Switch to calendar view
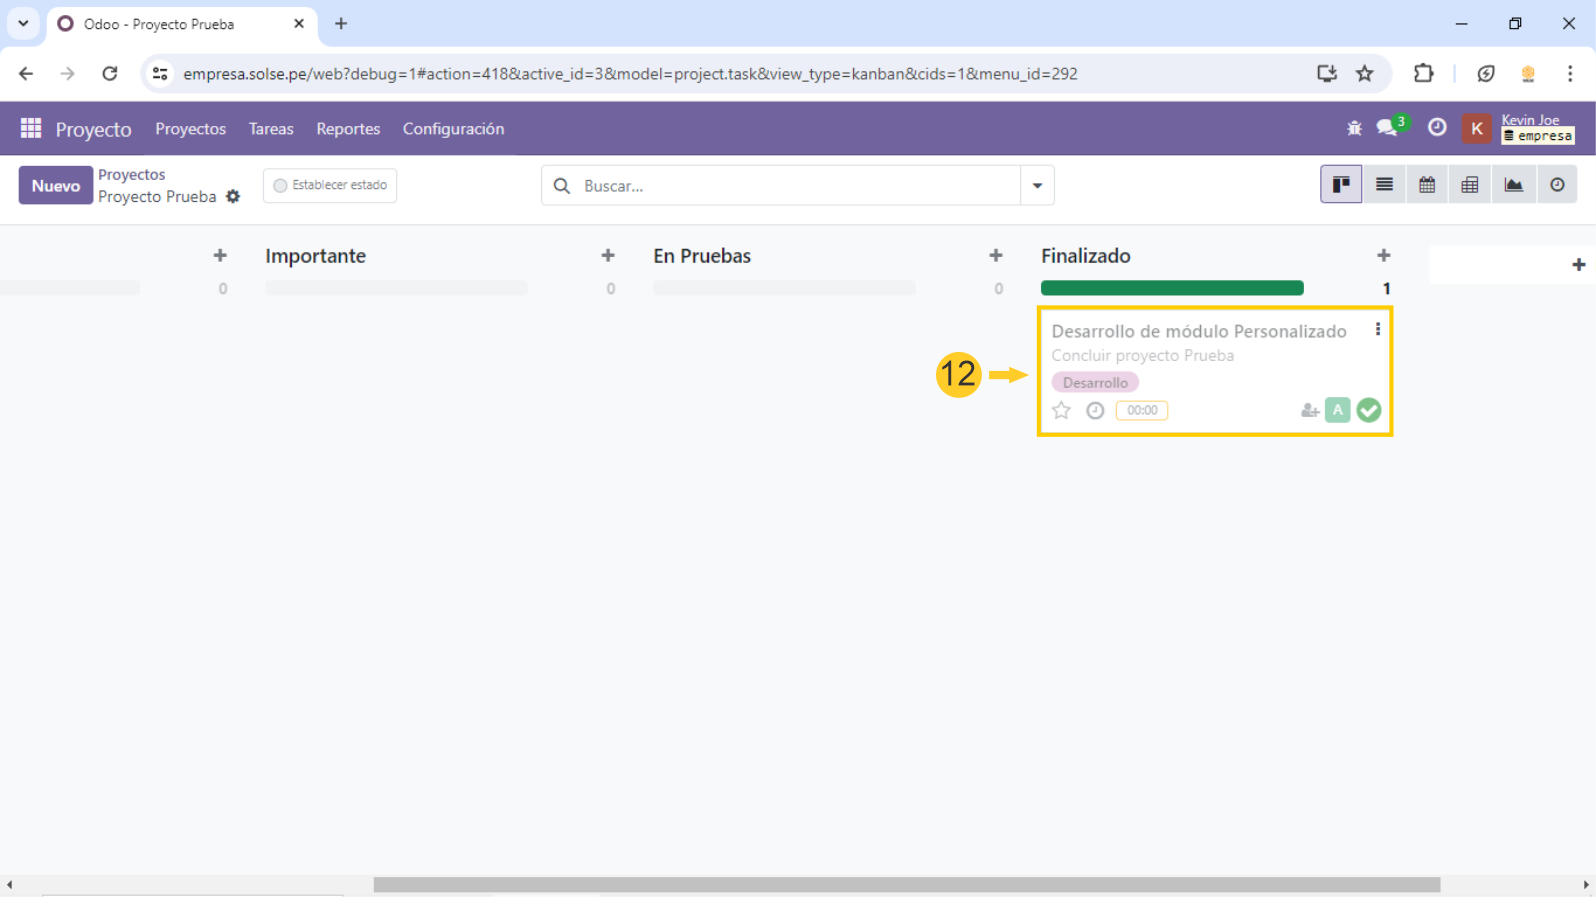 1427,185
